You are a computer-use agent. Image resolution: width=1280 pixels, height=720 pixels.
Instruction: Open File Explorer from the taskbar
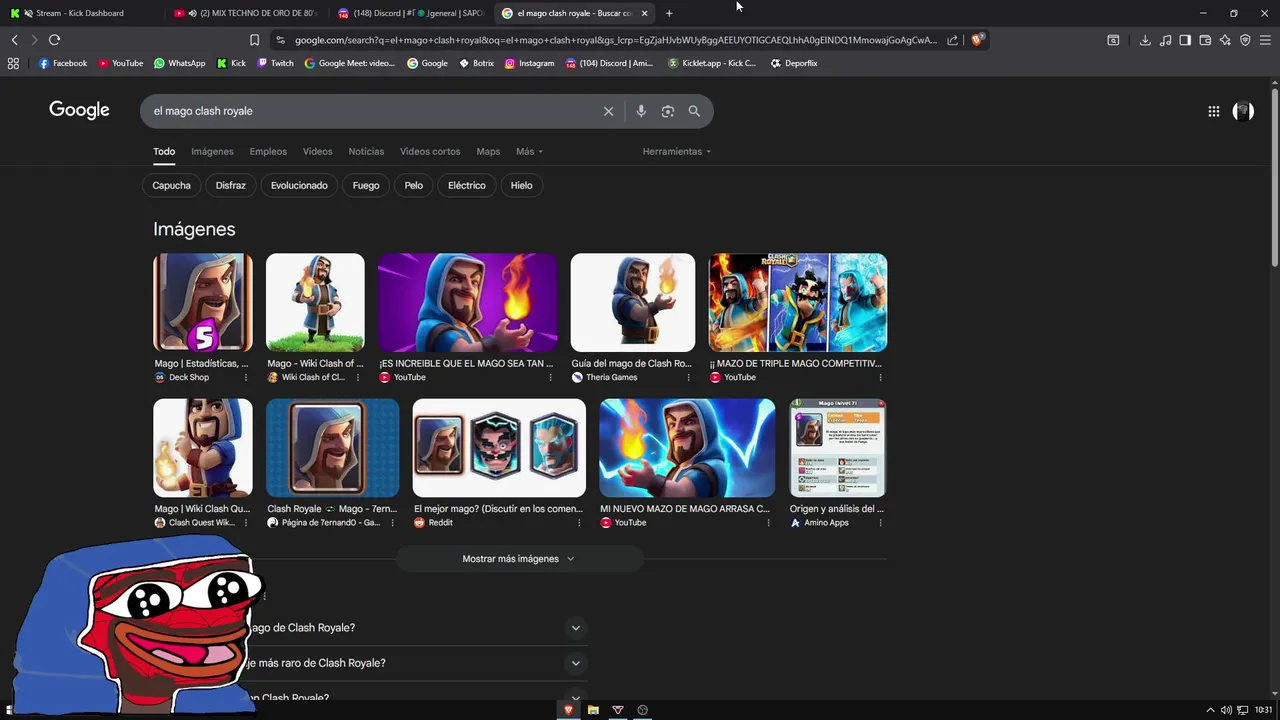pos(593,710)
